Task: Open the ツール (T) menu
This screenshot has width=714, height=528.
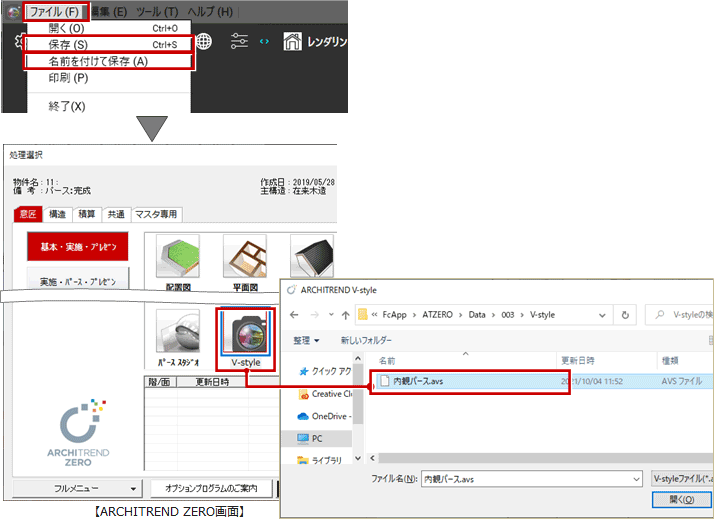Action: pos(157,11)
